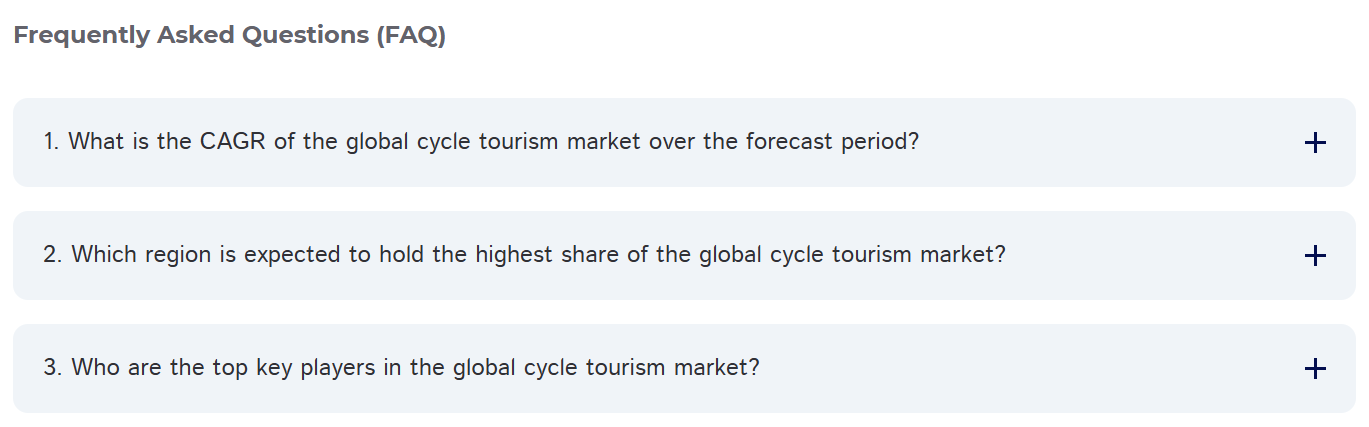Select the number '1.' of the first question
1369x427 pixels.
pos(52,142)
